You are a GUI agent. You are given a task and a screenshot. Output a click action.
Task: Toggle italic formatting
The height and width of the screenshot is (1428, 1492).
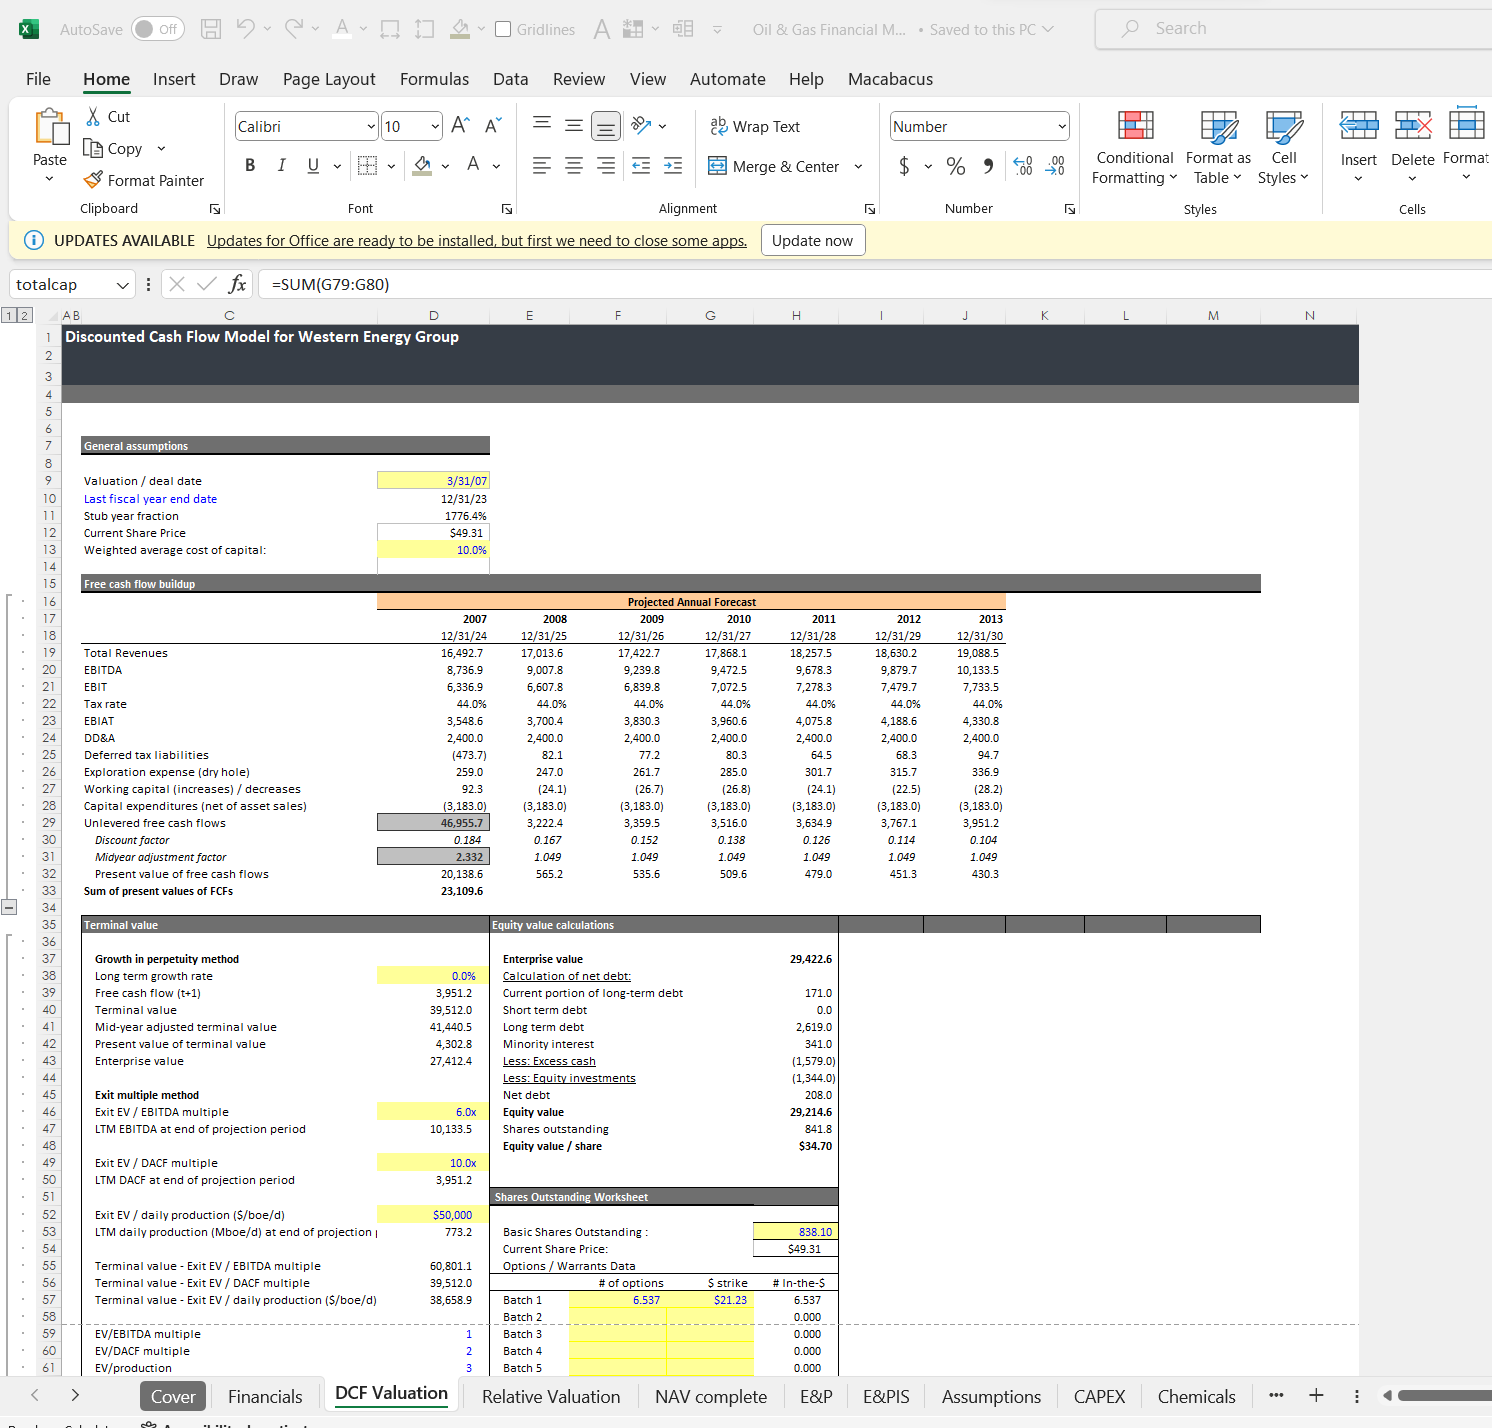(x=281, y=165)
